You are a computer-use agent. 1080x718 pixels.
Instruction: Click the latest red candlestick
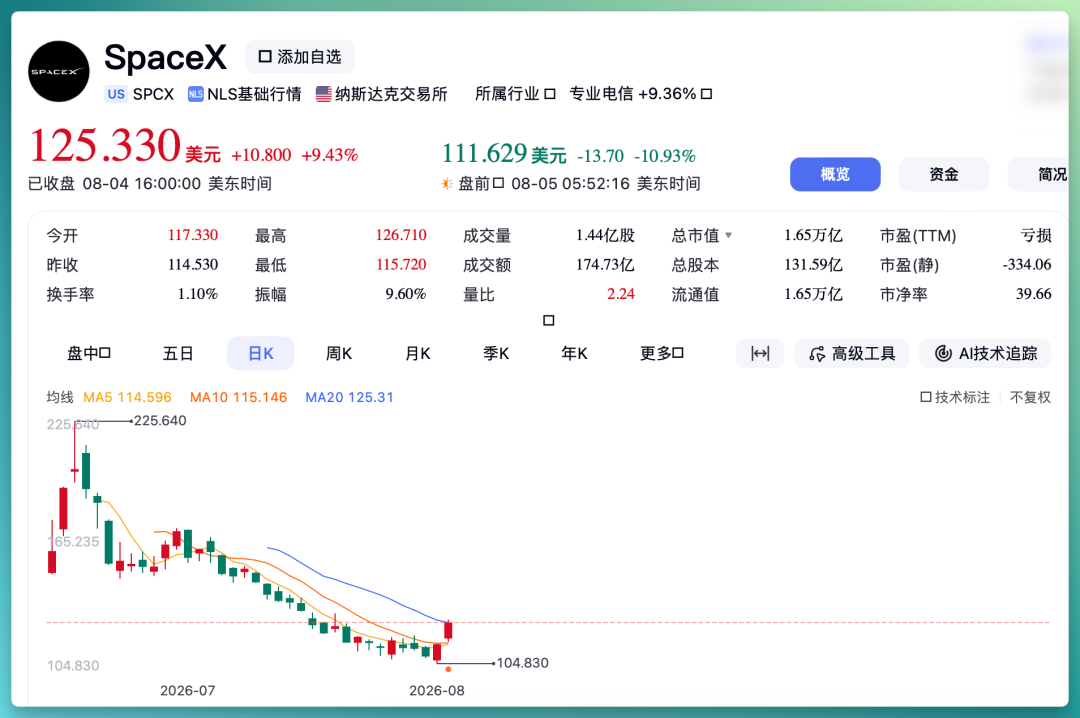pos(448,630)
